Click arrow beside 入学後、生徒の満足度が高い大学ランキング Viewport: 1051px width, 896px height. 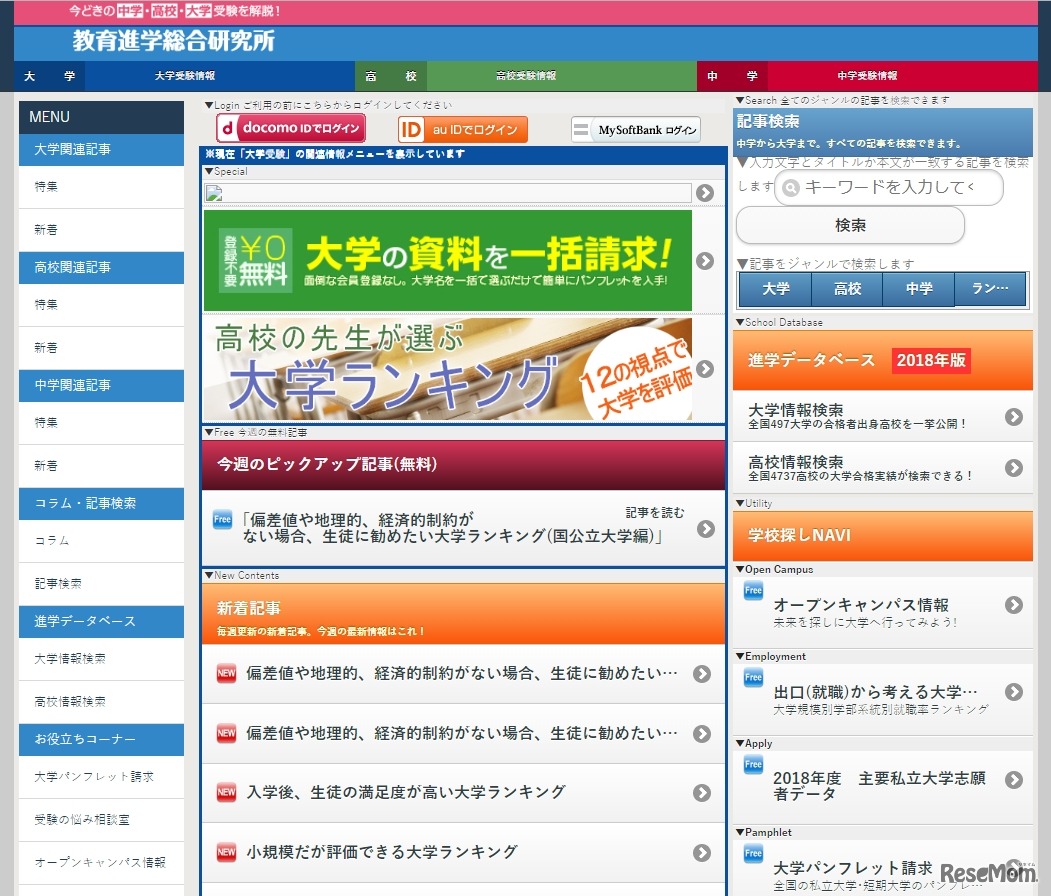[702, 793]
